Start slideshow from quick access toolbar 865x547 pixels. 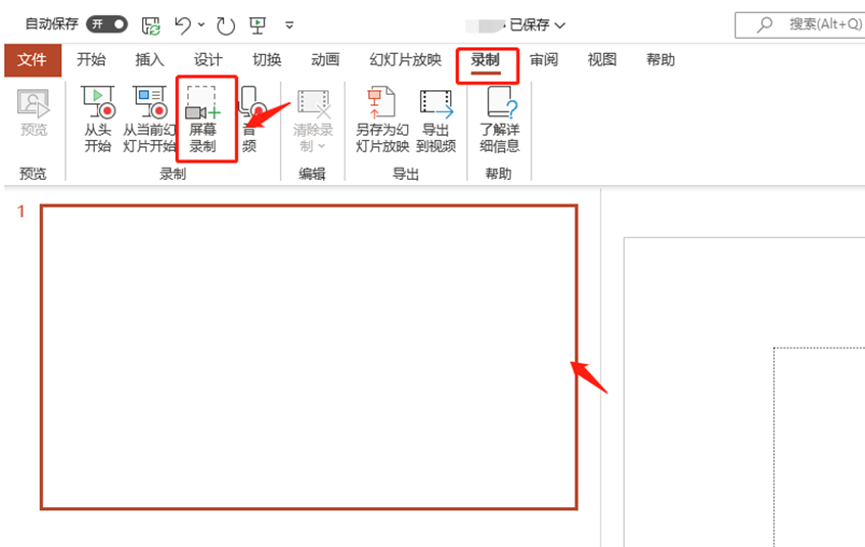click(258, 25)
